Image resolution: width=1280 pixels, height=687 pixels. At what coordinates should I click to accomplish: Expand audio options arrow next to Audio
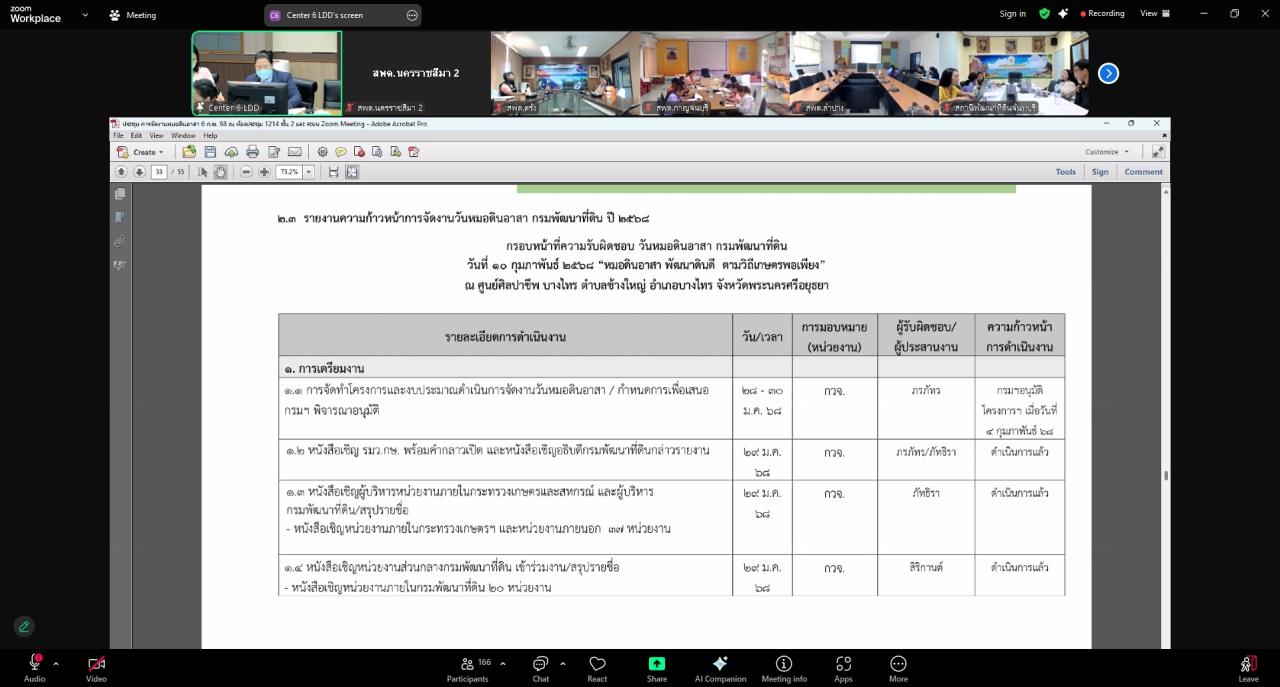click(x=56, y=663)
